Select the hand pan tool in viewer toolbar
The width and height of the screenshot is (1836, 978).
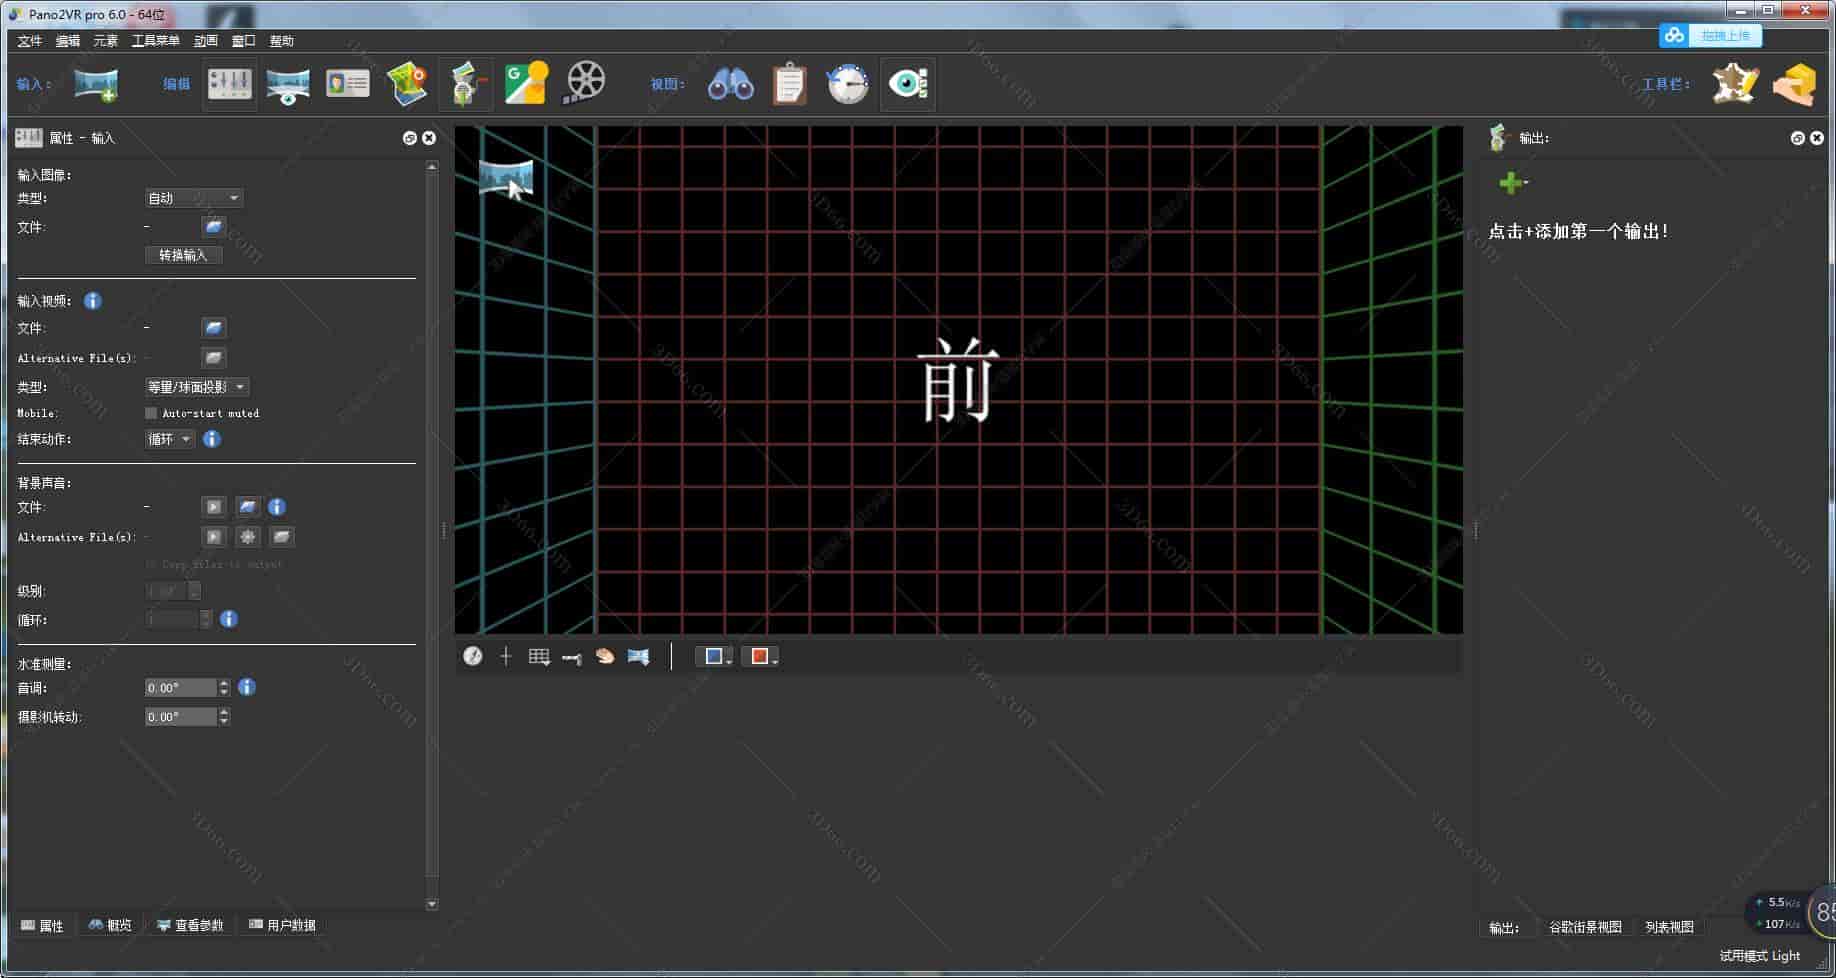point(605,656)
